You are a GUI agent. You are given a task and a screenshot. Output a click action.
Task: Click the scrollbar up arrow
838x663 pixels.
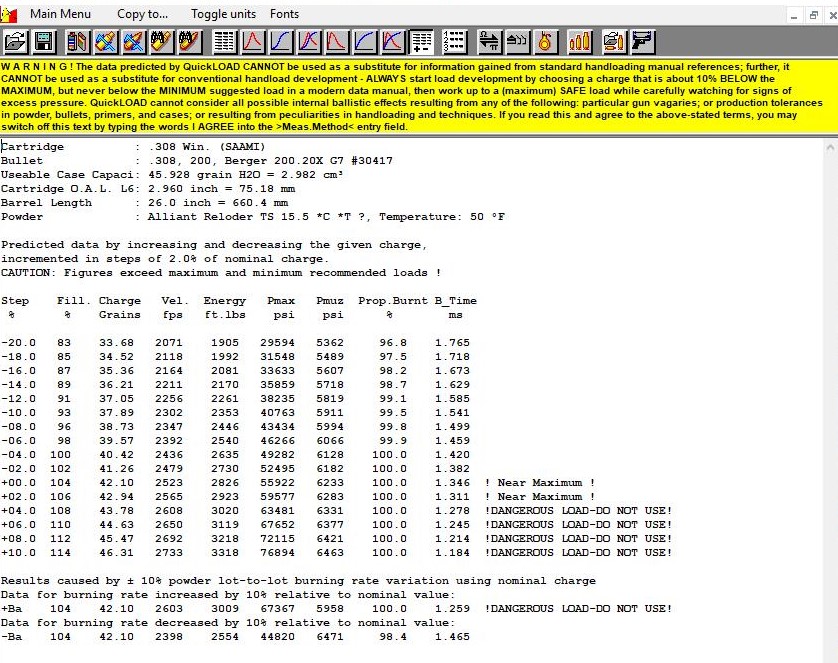(829, 147)
